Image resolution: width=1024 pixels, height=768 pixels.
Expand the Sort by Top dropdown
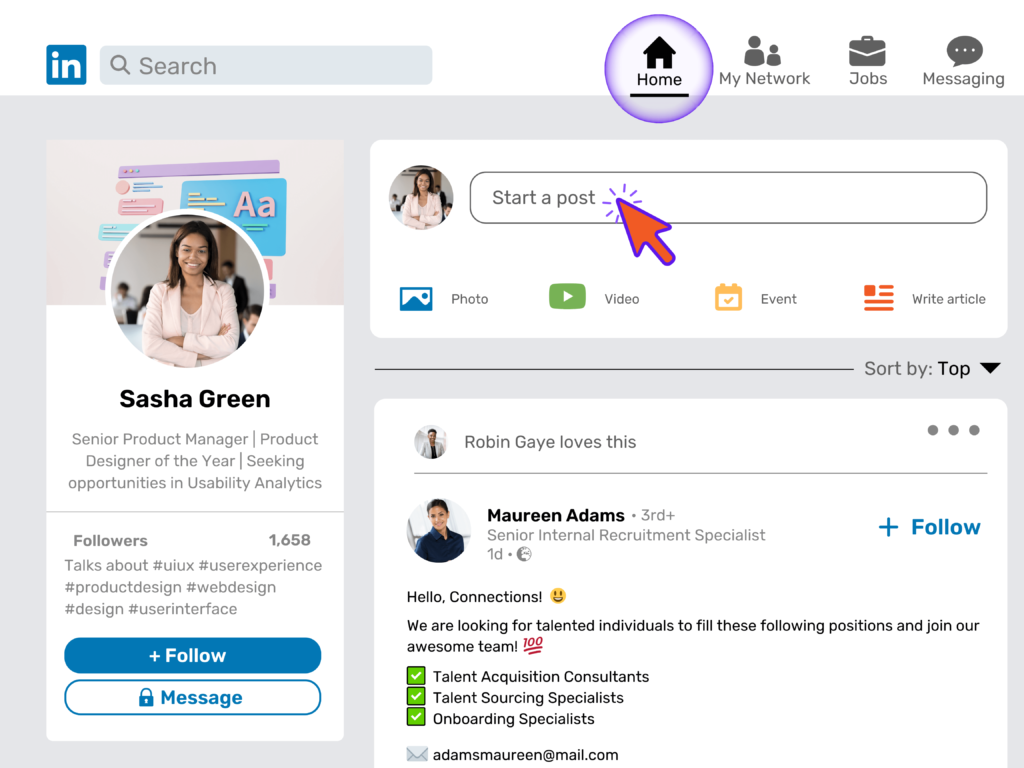tap(990, 368)
